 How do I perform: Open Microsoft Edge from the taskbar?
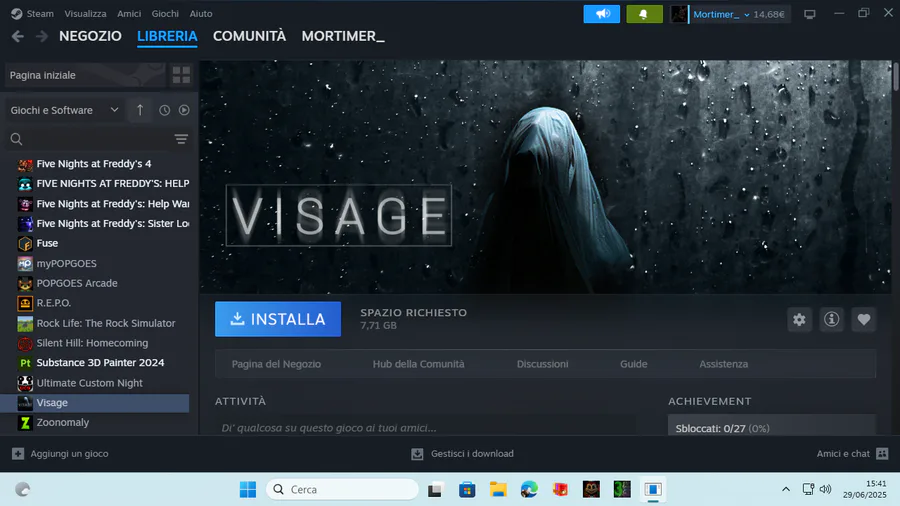tap(529, 489)
